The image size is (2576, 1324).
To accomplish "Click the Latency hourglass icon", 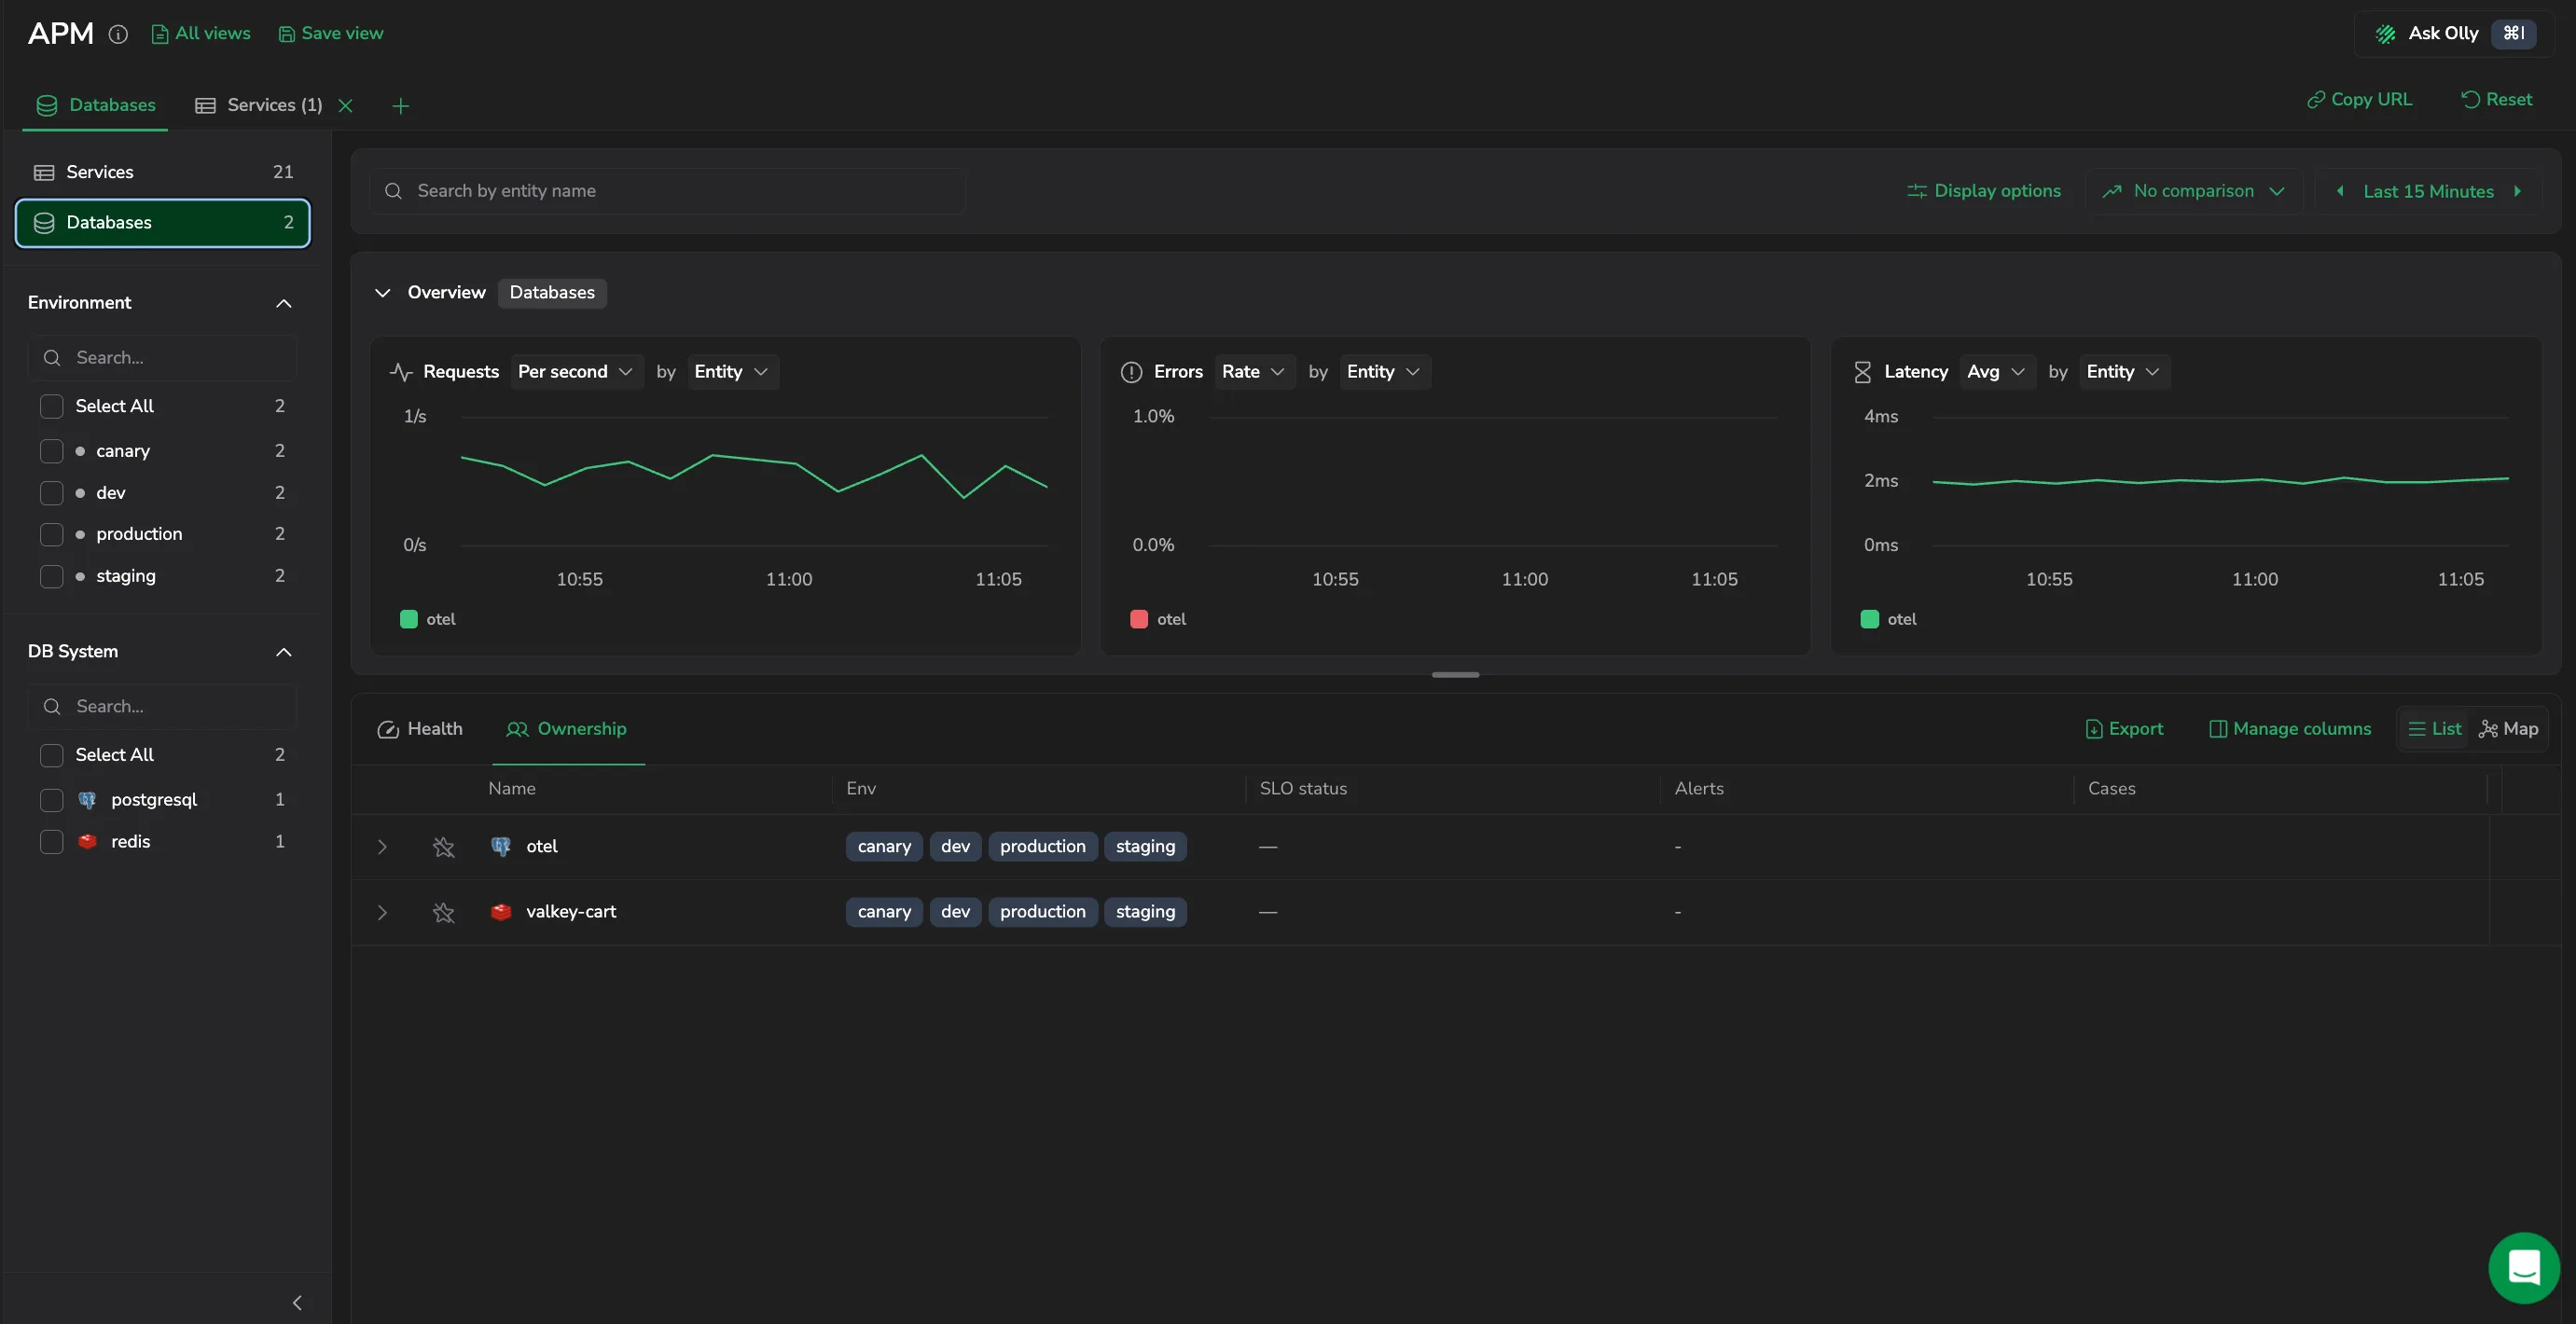I will pos(1862,372).
